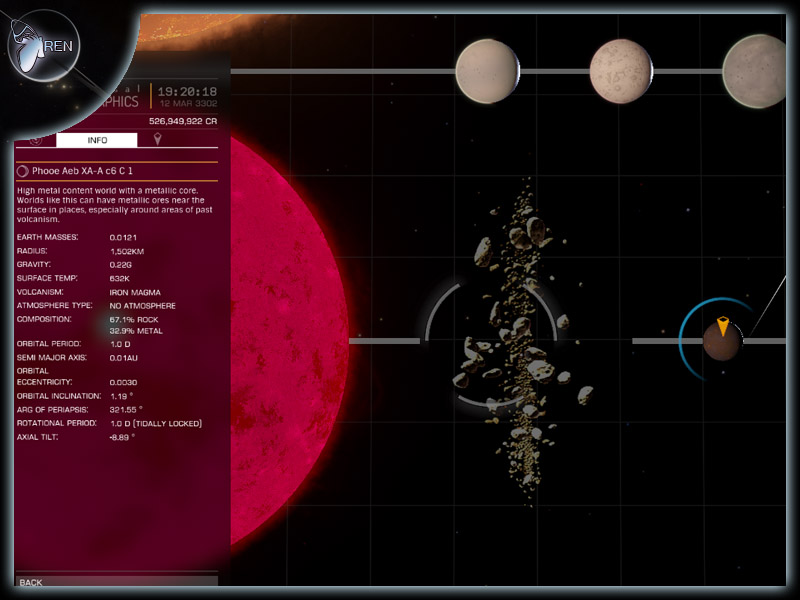Click the BACK button
This screenshot has height=600, width=800.
pyautogui.click(x=117, y=582)
